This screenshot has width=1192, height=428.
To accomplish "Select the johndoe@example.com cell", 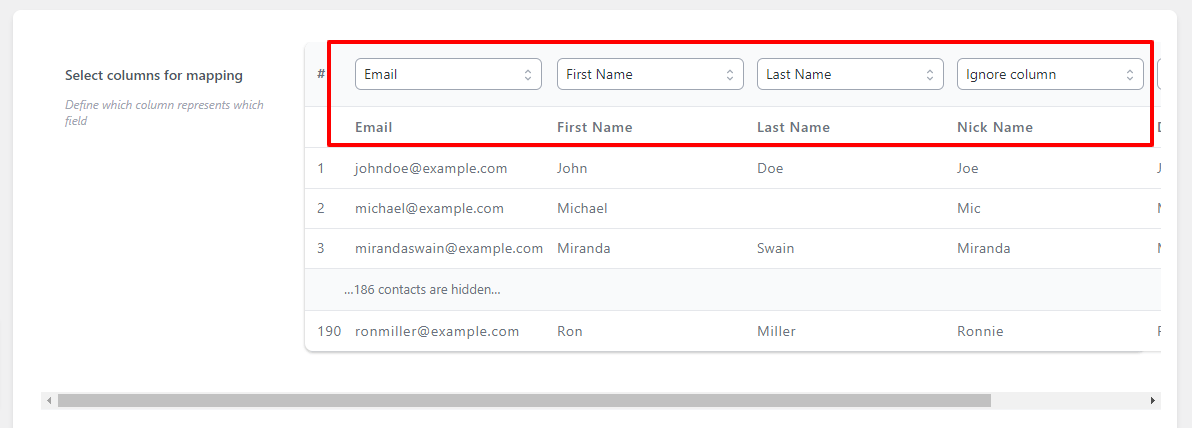I will 431,169.
